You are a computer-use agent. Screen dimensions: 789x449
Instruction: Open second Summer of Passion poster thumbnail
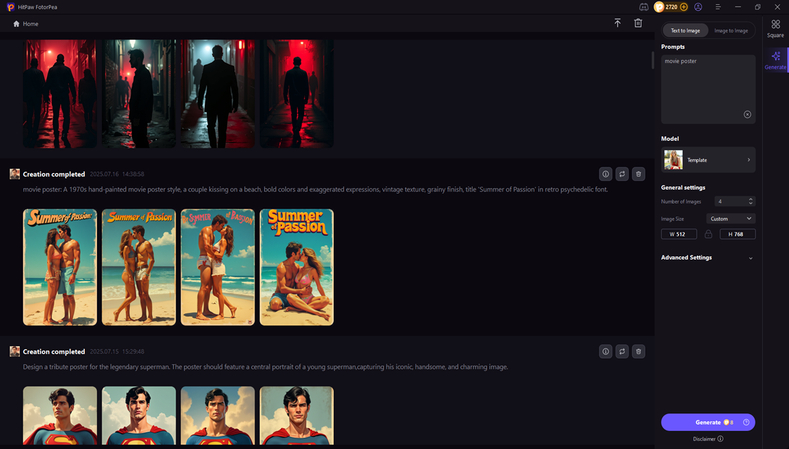pyautogui.click(x=139, y=267)
